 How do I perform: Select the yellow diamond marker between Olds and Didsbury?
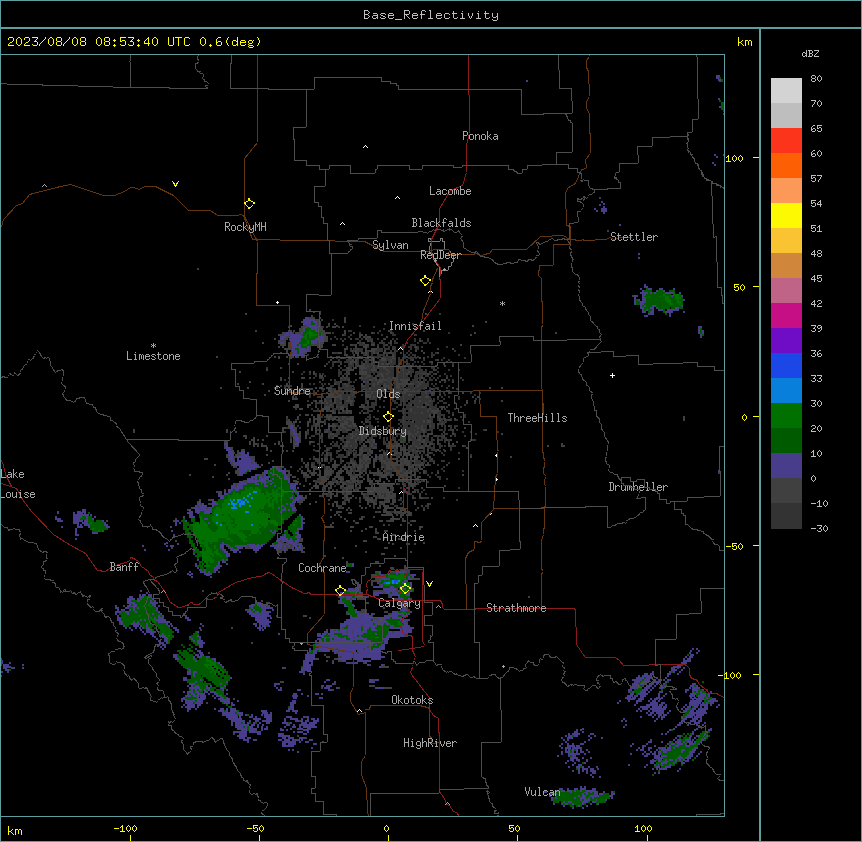[x=388, y=417]
